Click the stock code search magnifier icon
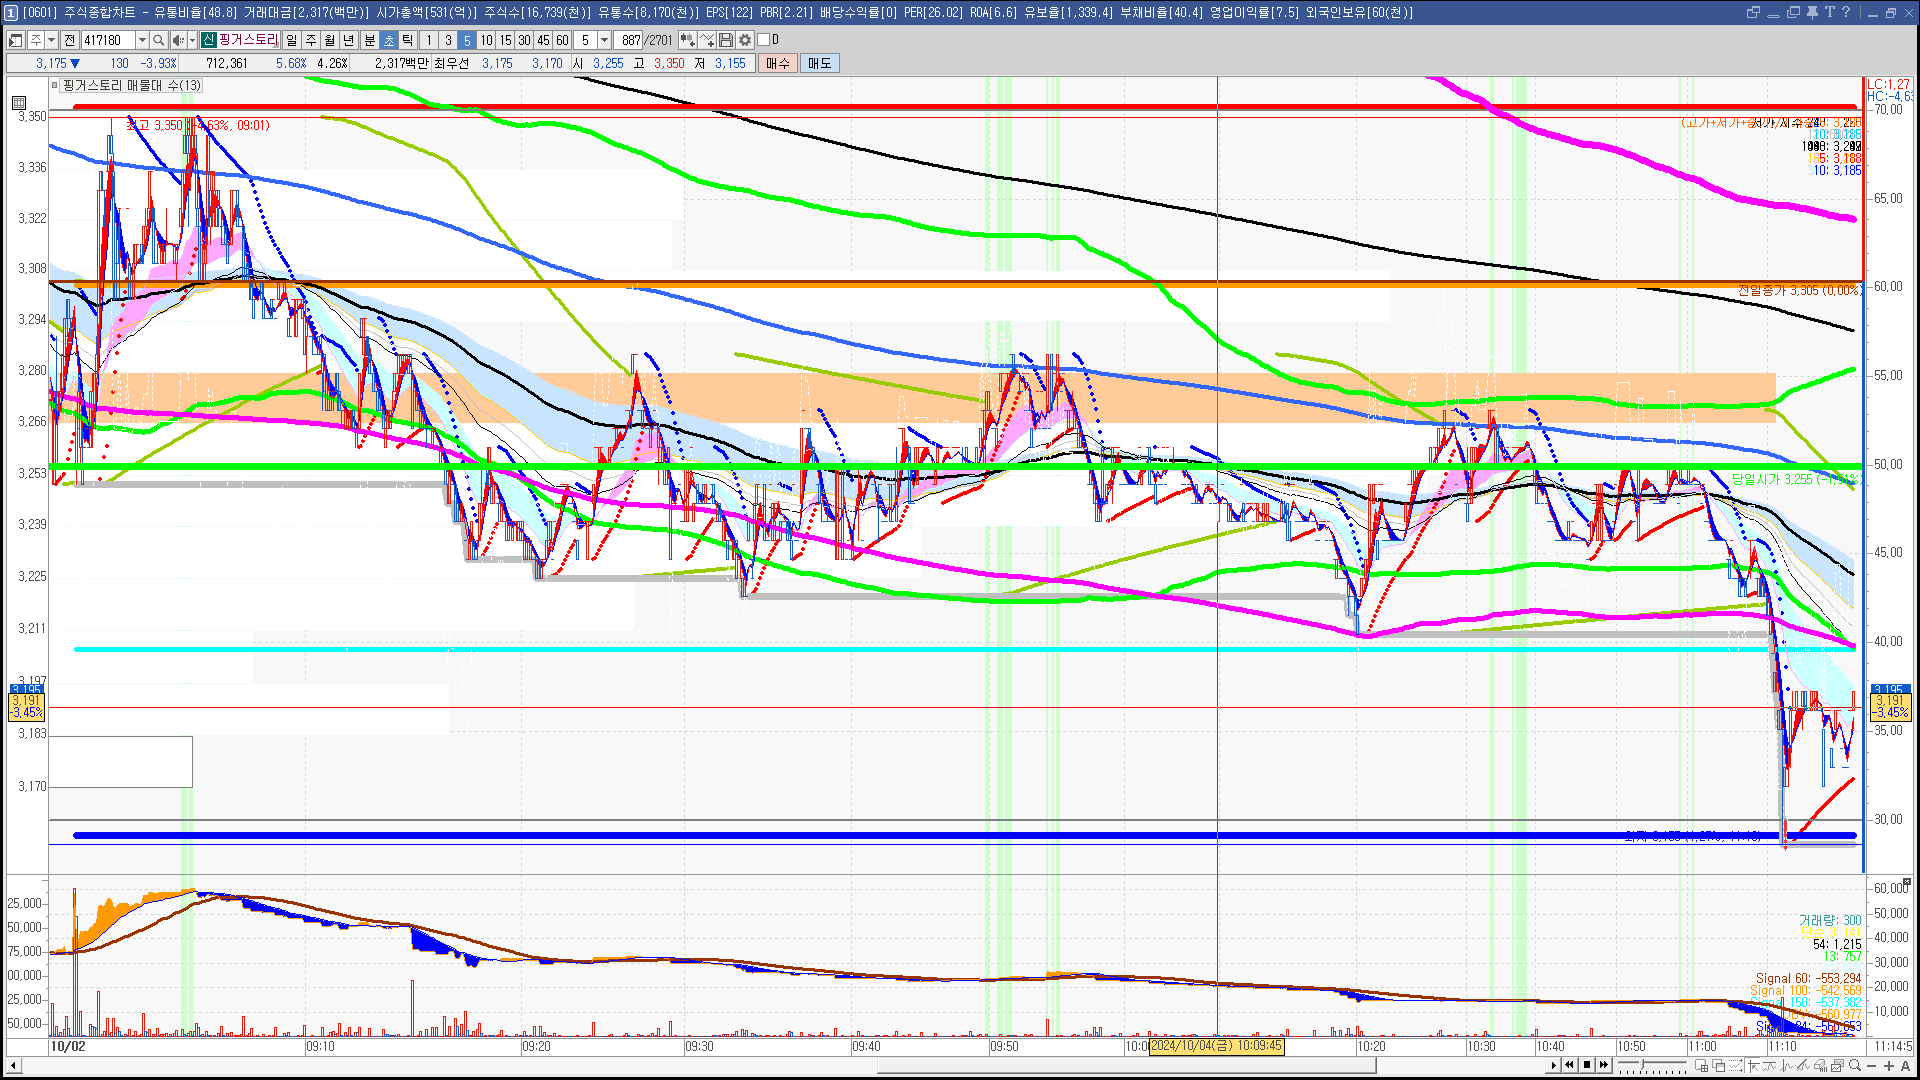 pyautogui.click(x=158, y=40)
